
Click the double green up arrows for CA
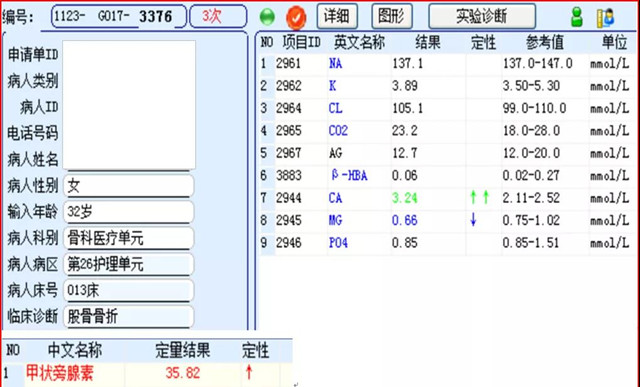[480, 198]
